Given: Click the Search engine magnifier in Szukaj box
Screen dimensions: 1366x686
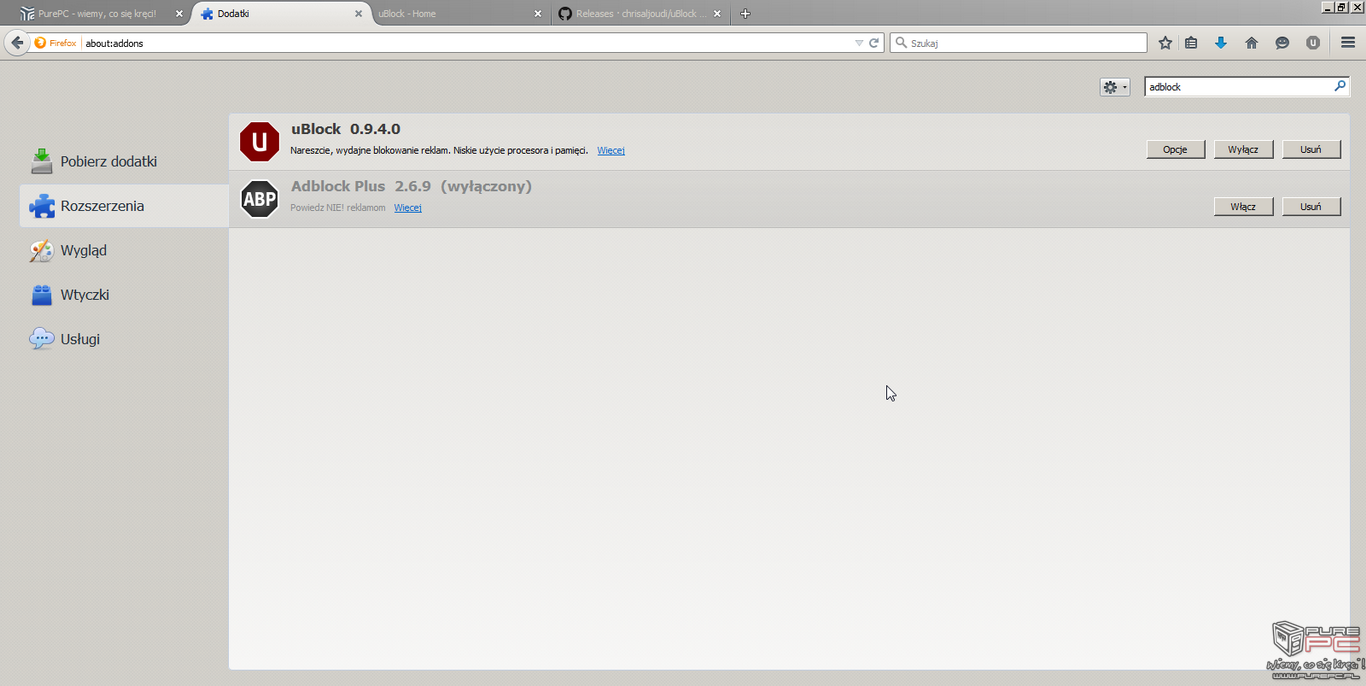Looking at the screenshot, I should (x=900, y=43).
